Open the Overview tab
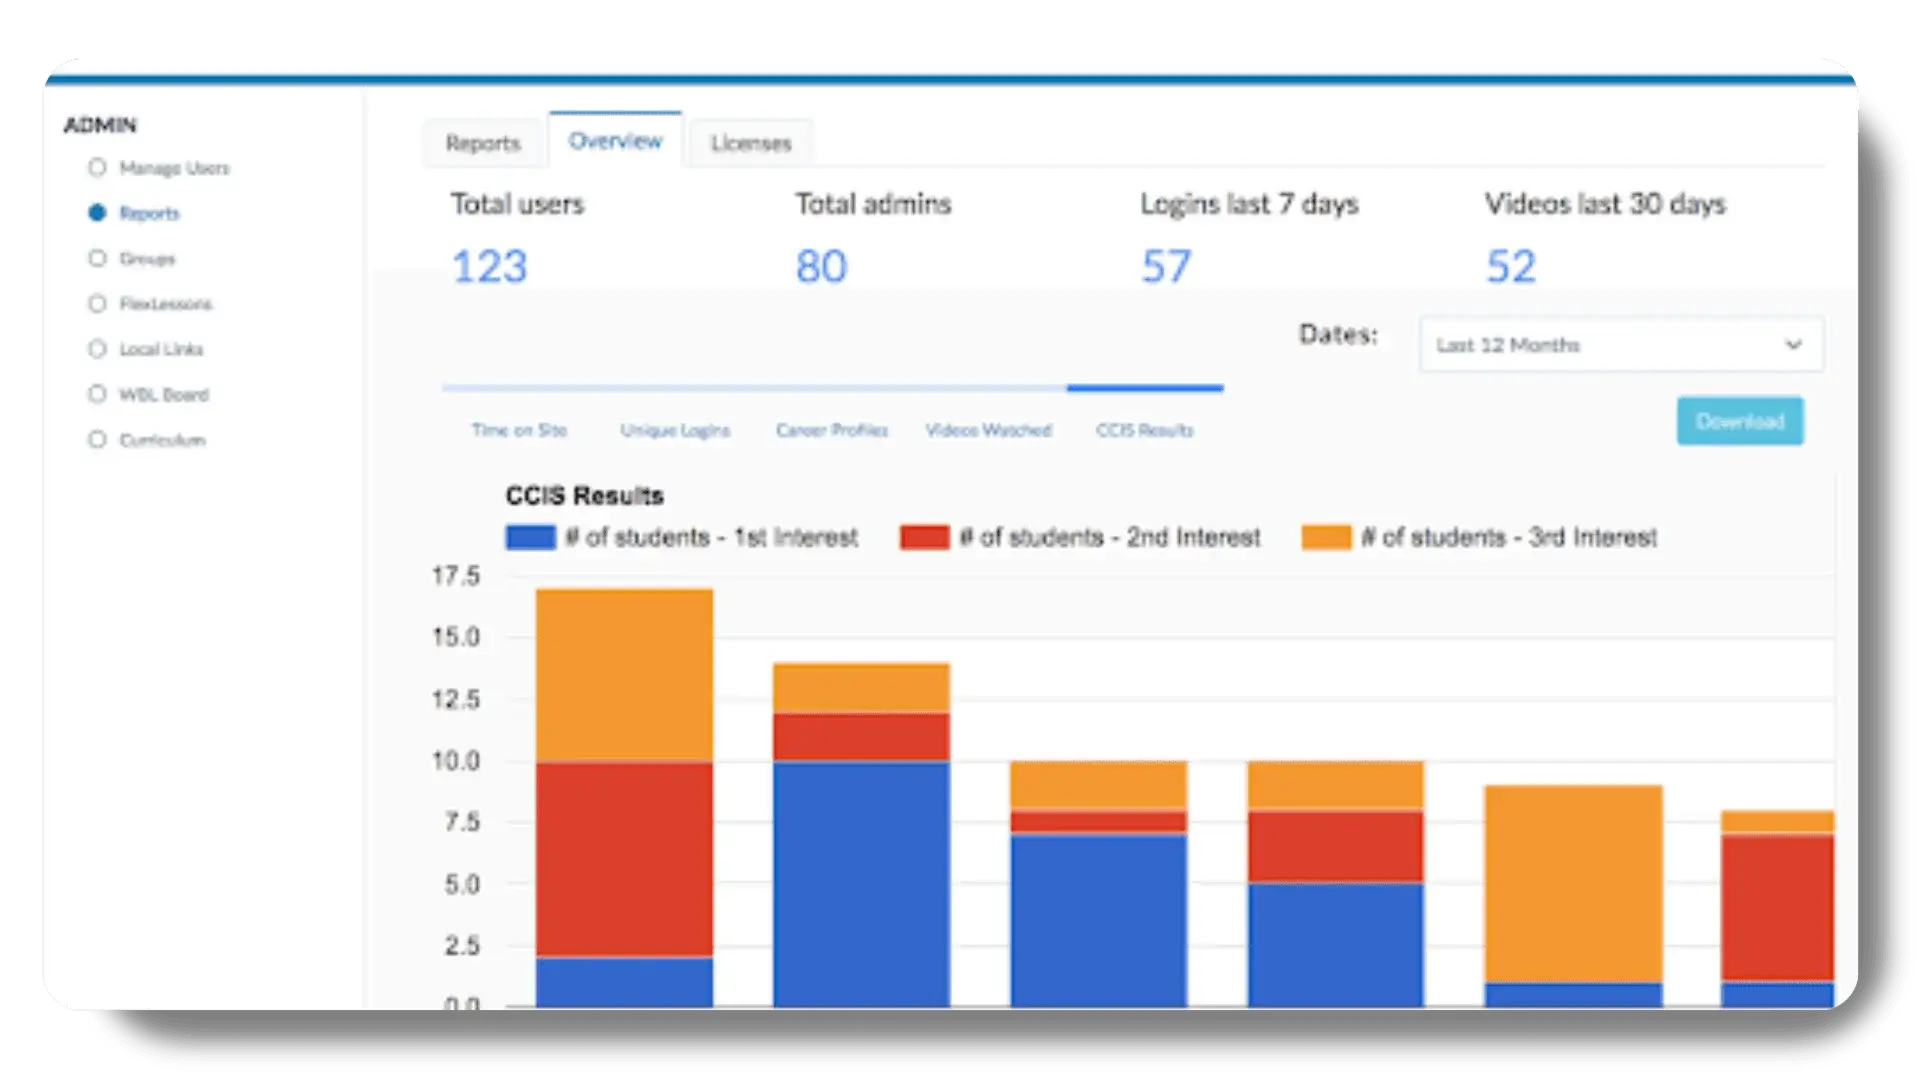Screen dimensions: 1920x1080 tap(615, 141)
